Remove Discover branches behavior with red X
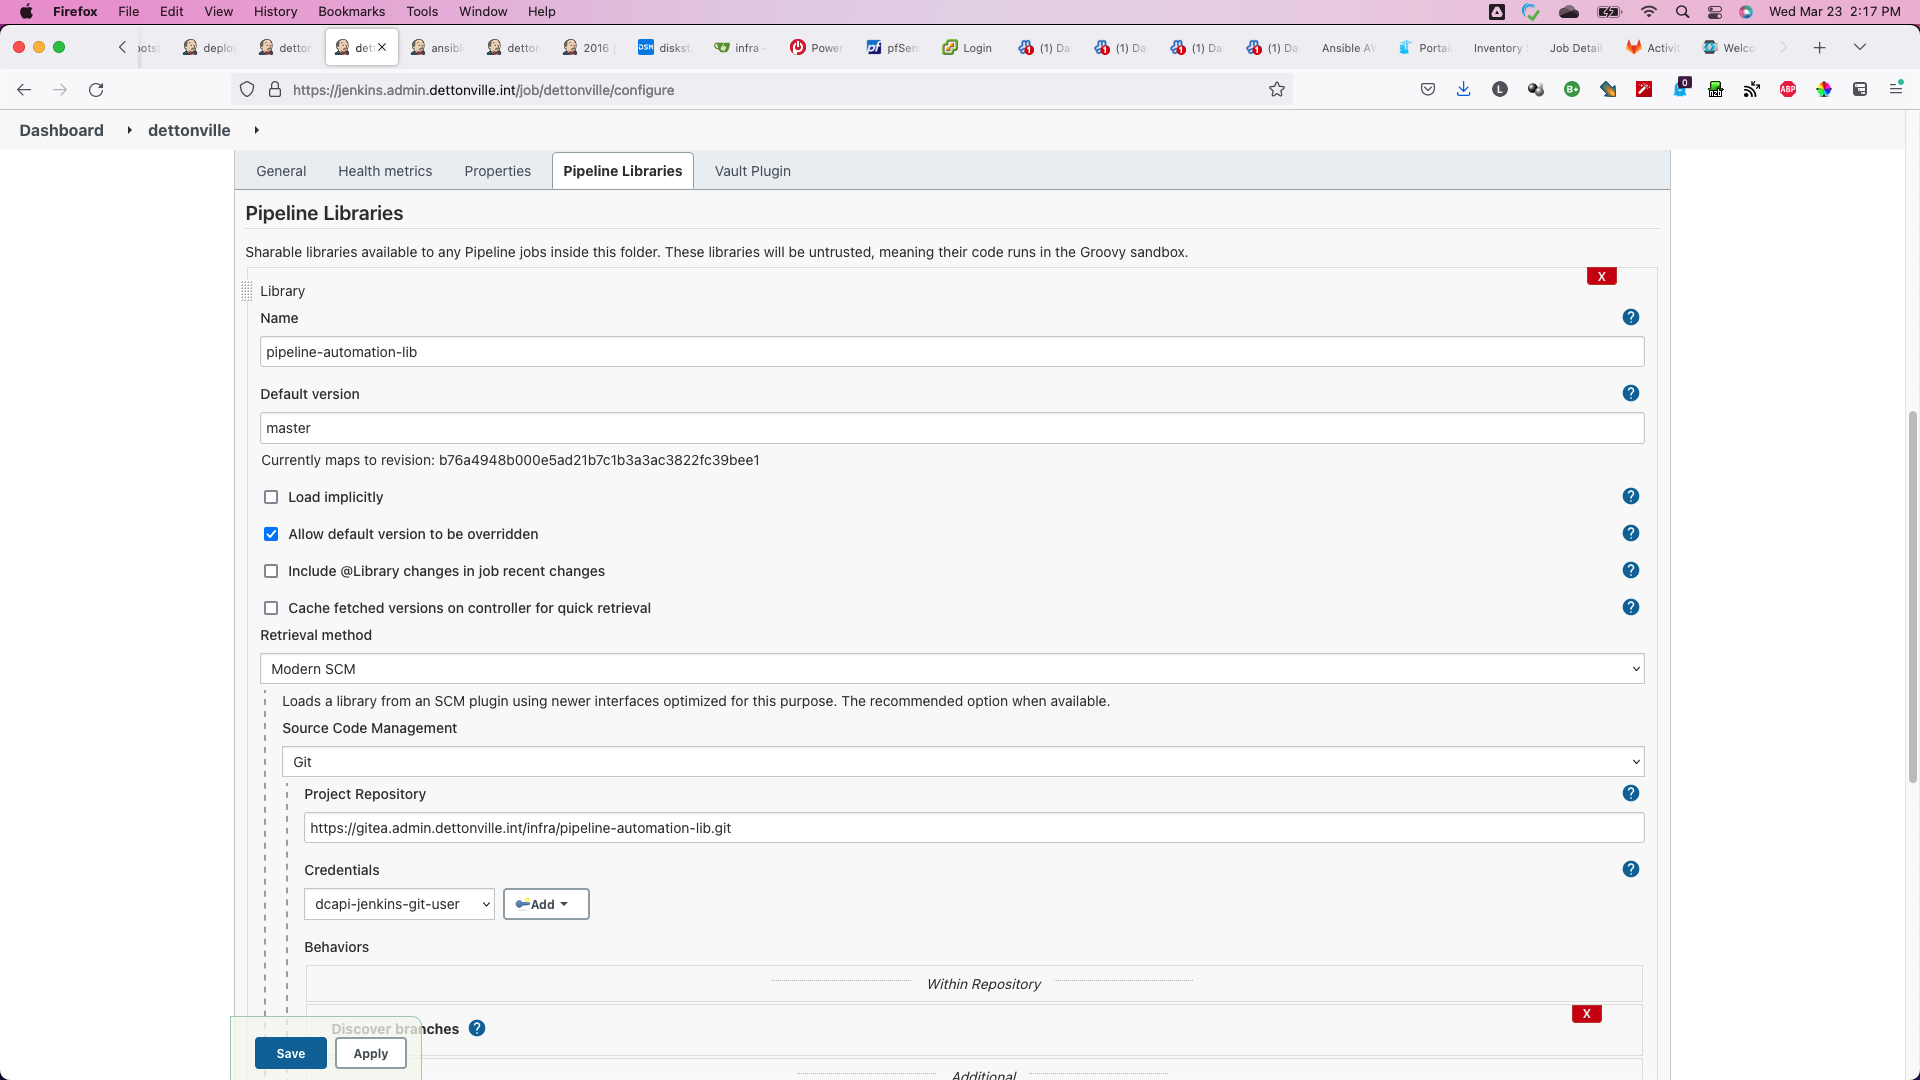 (x=1586, y=1013)
